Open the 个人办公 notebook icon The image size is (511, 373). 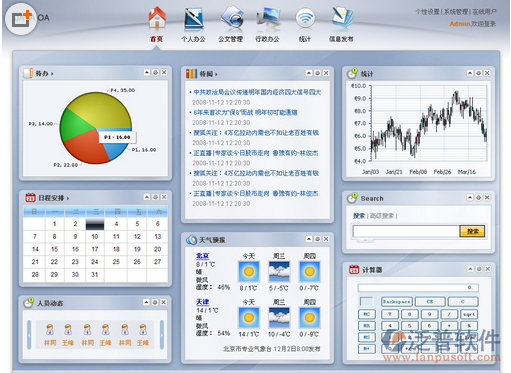(194, 18)
